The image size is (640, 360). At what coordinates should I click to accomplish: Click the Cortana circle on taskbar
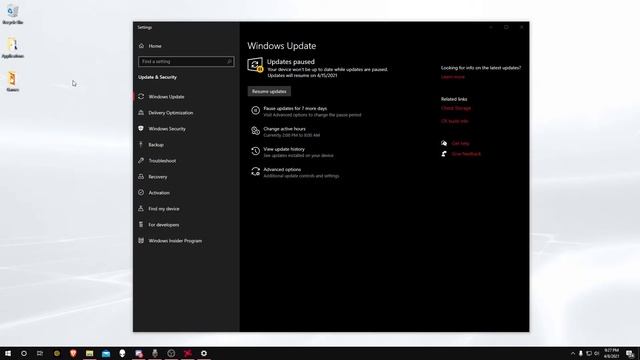[x=24, y=353]
